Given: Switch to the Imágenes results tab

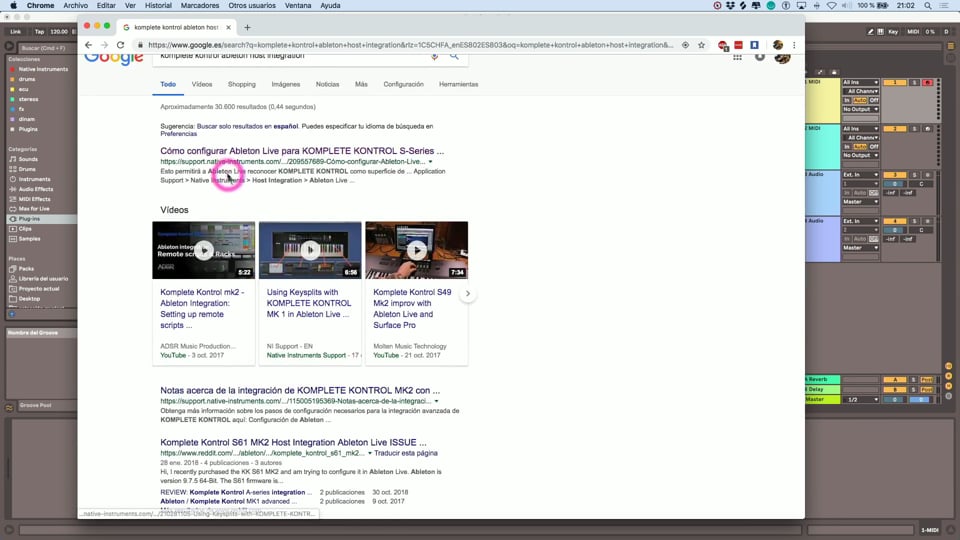Looking at the screenshot, I should point(286,84).
